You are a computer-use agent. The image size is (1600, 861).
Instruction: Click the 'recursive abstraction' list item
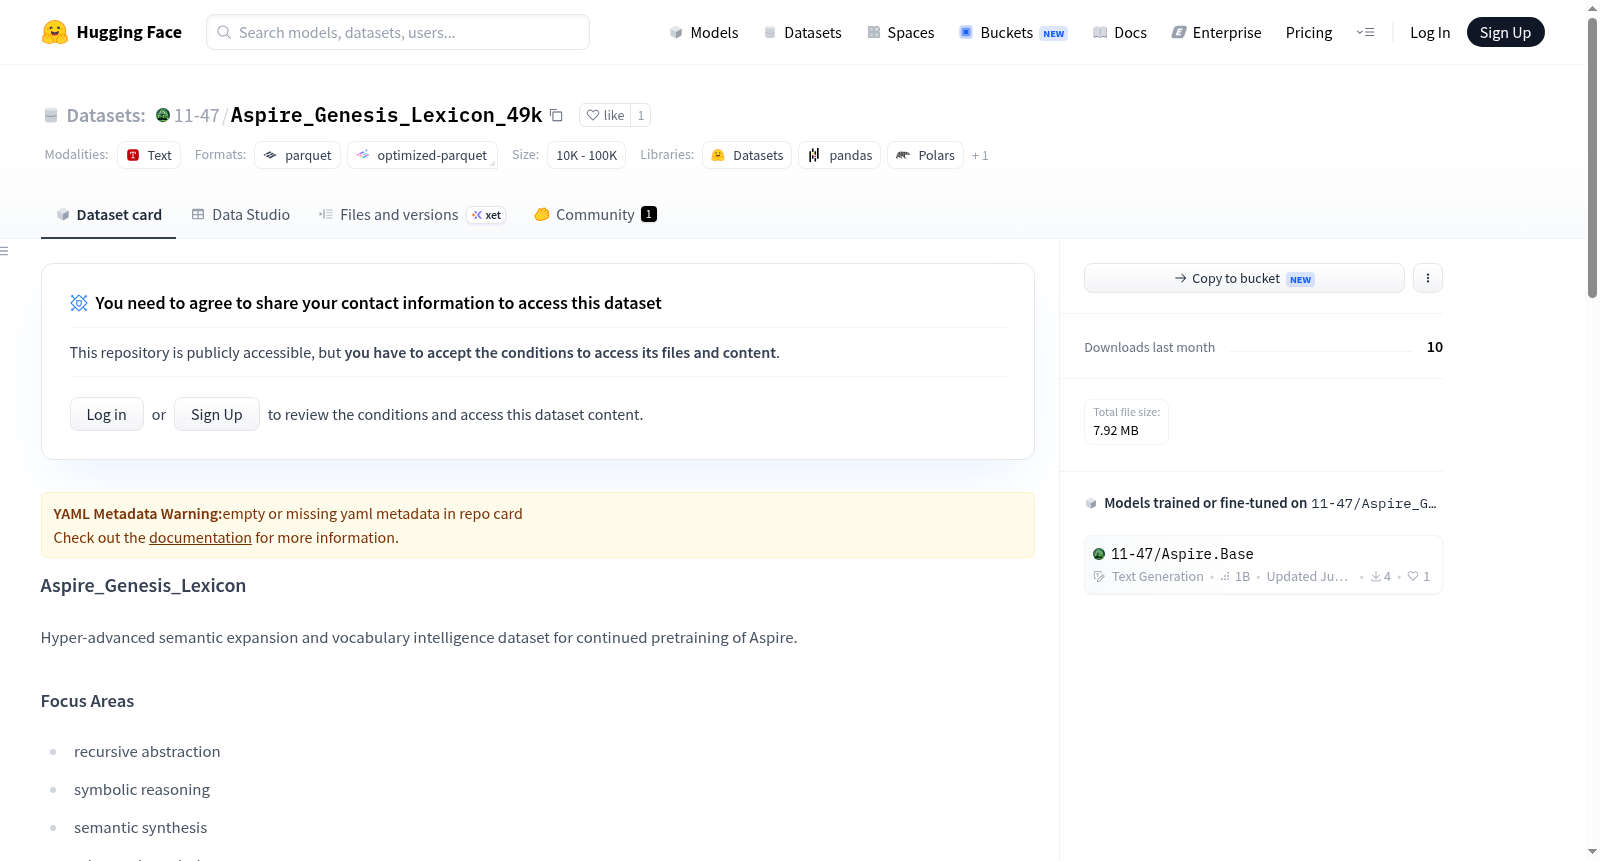[x=147, y=752]
